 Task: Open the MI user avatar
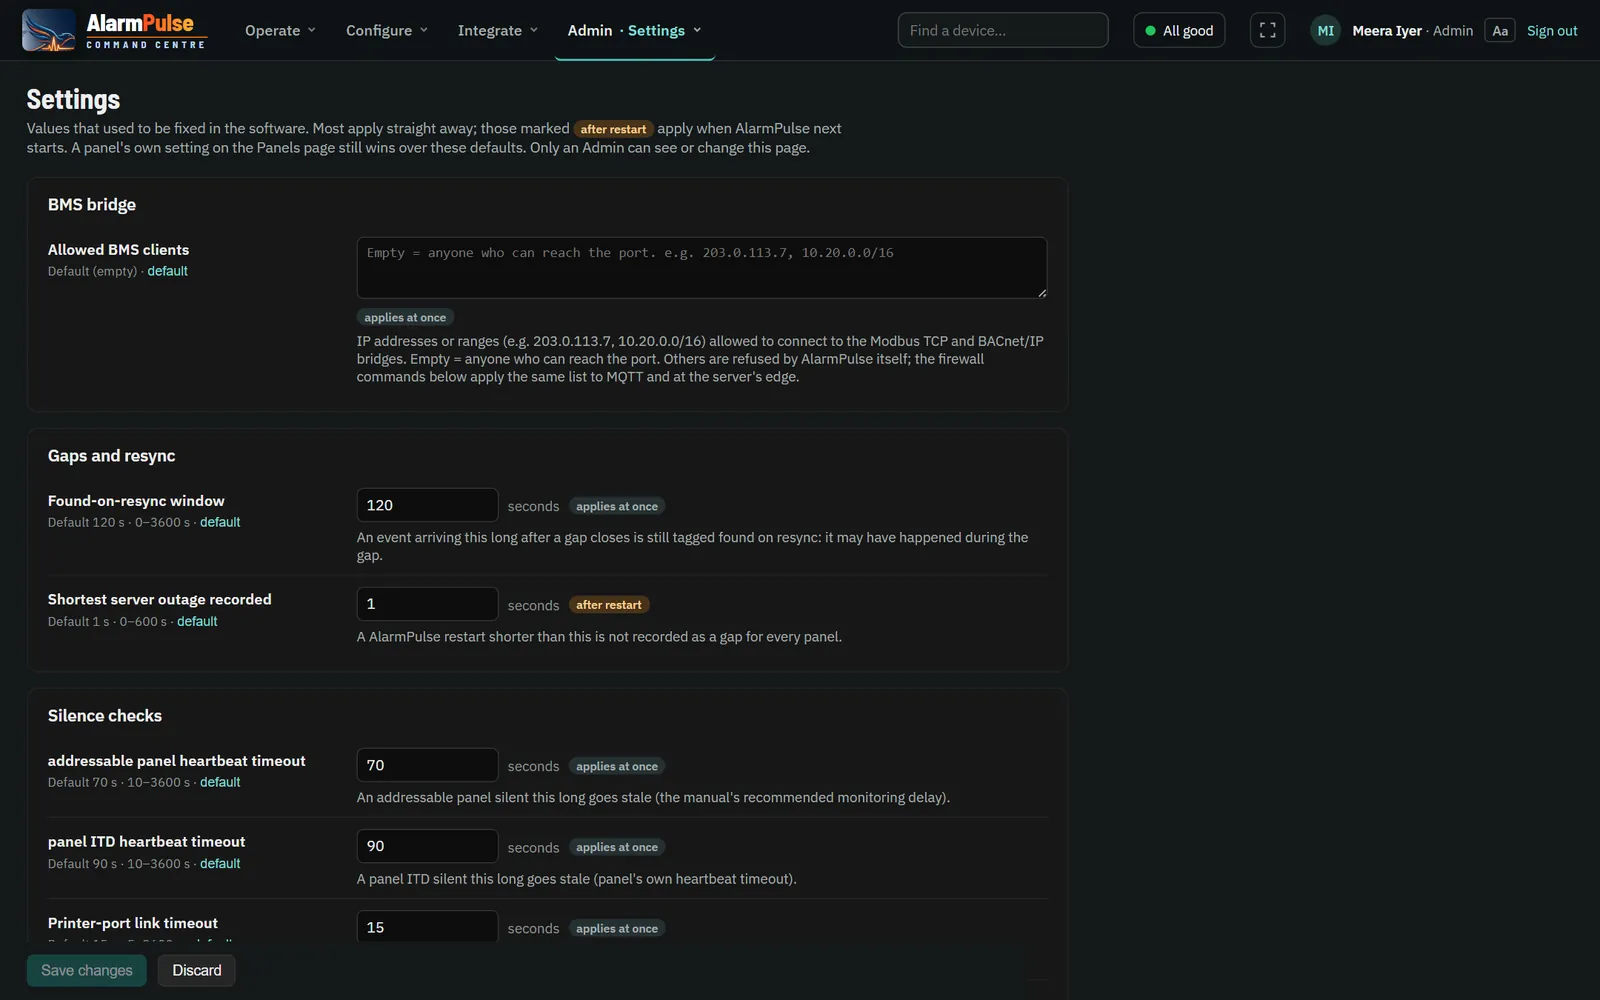pyautogui.click(x=1325, y=30)
